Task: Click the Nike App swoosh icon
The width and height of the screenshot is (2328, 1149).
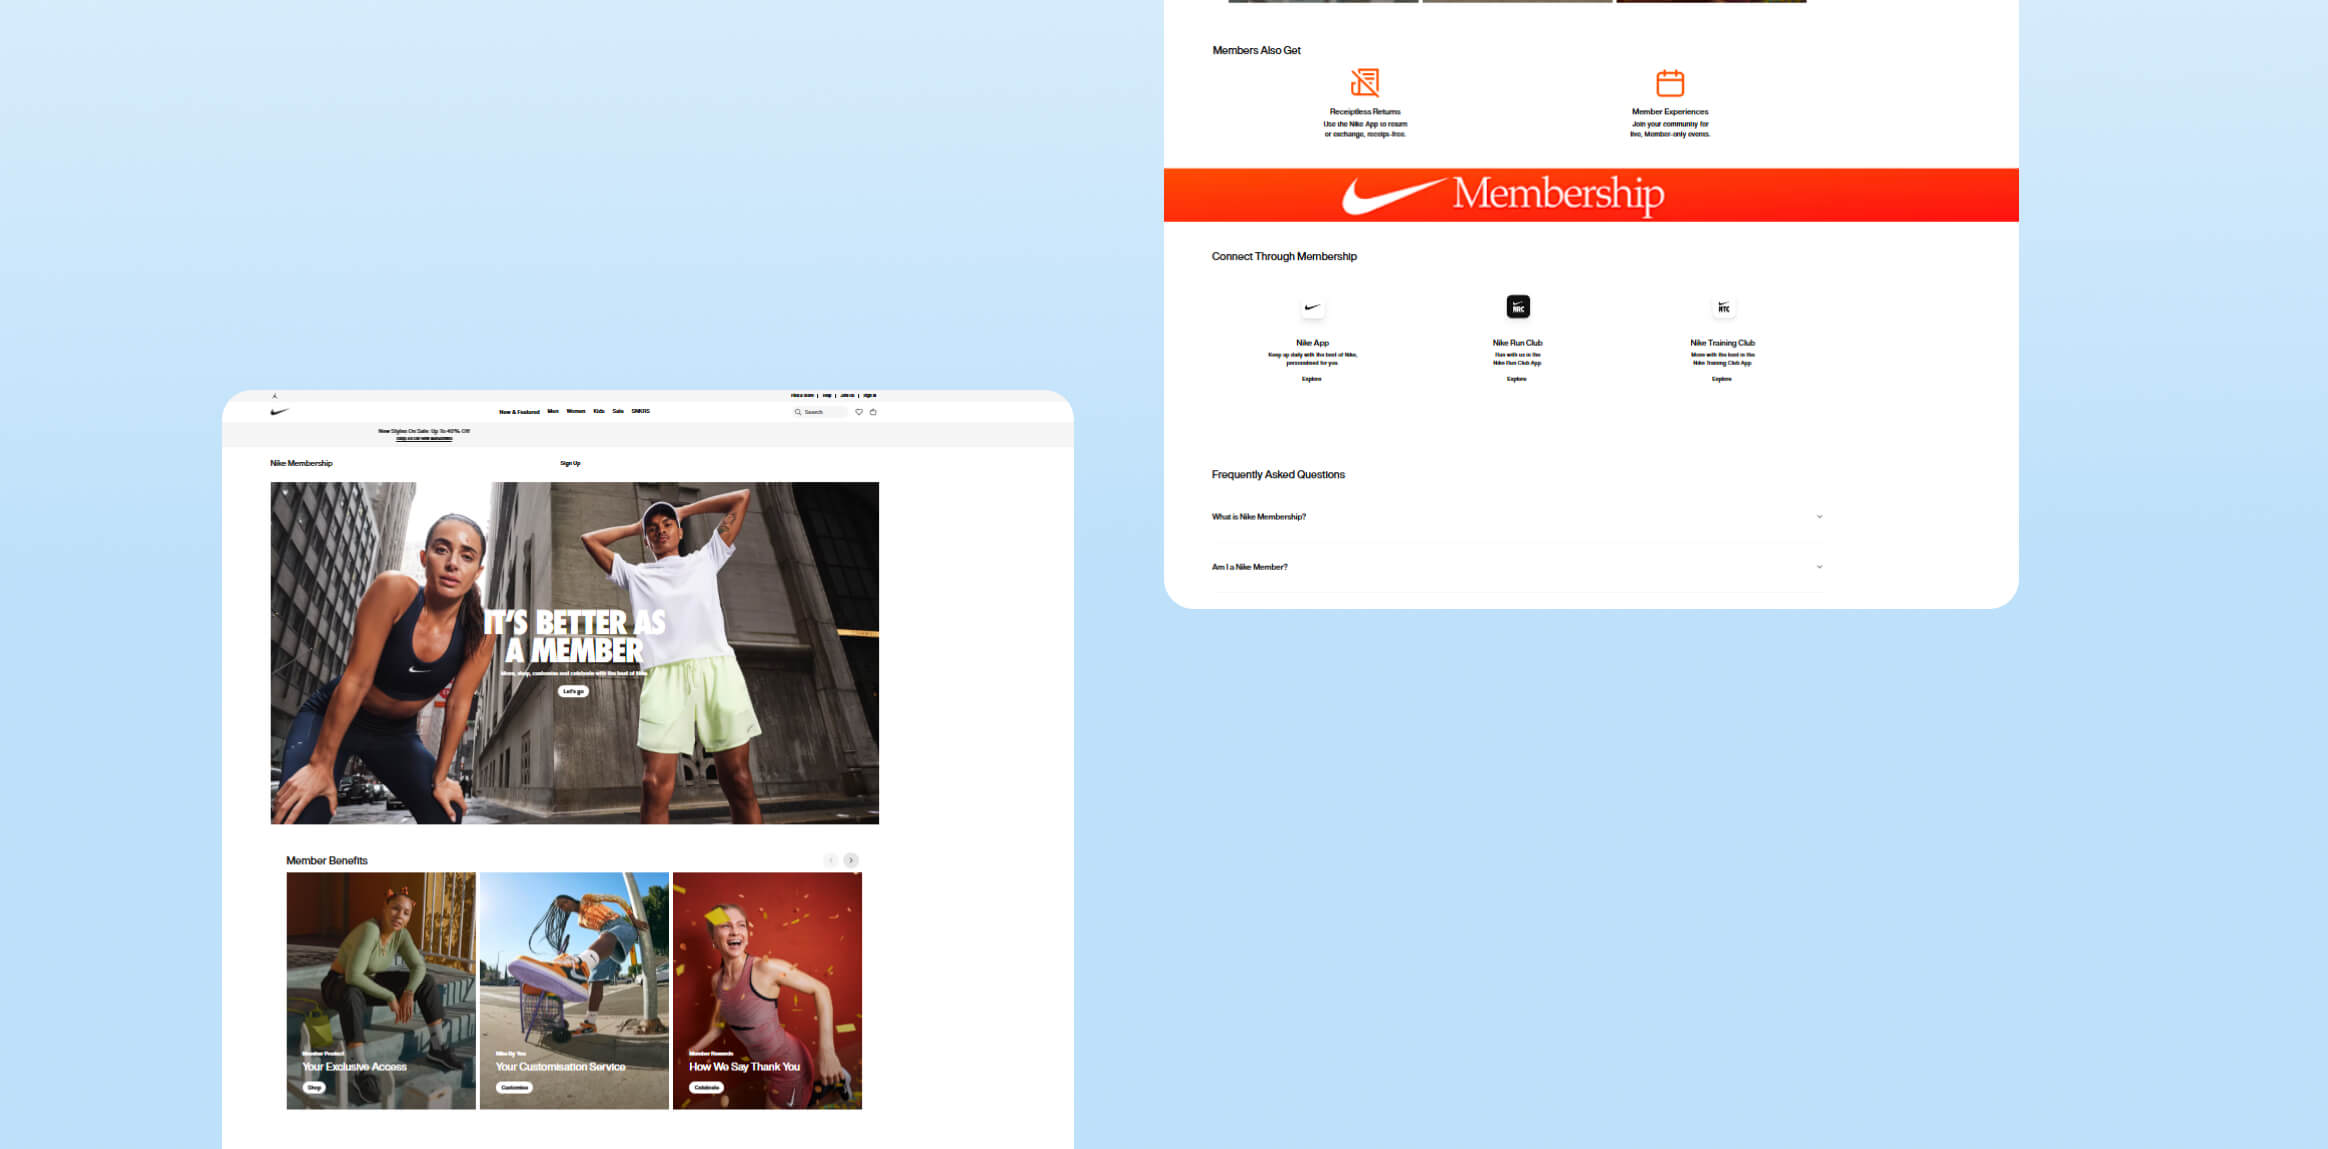Action: pyautogui.click(x=1312, y=307)
